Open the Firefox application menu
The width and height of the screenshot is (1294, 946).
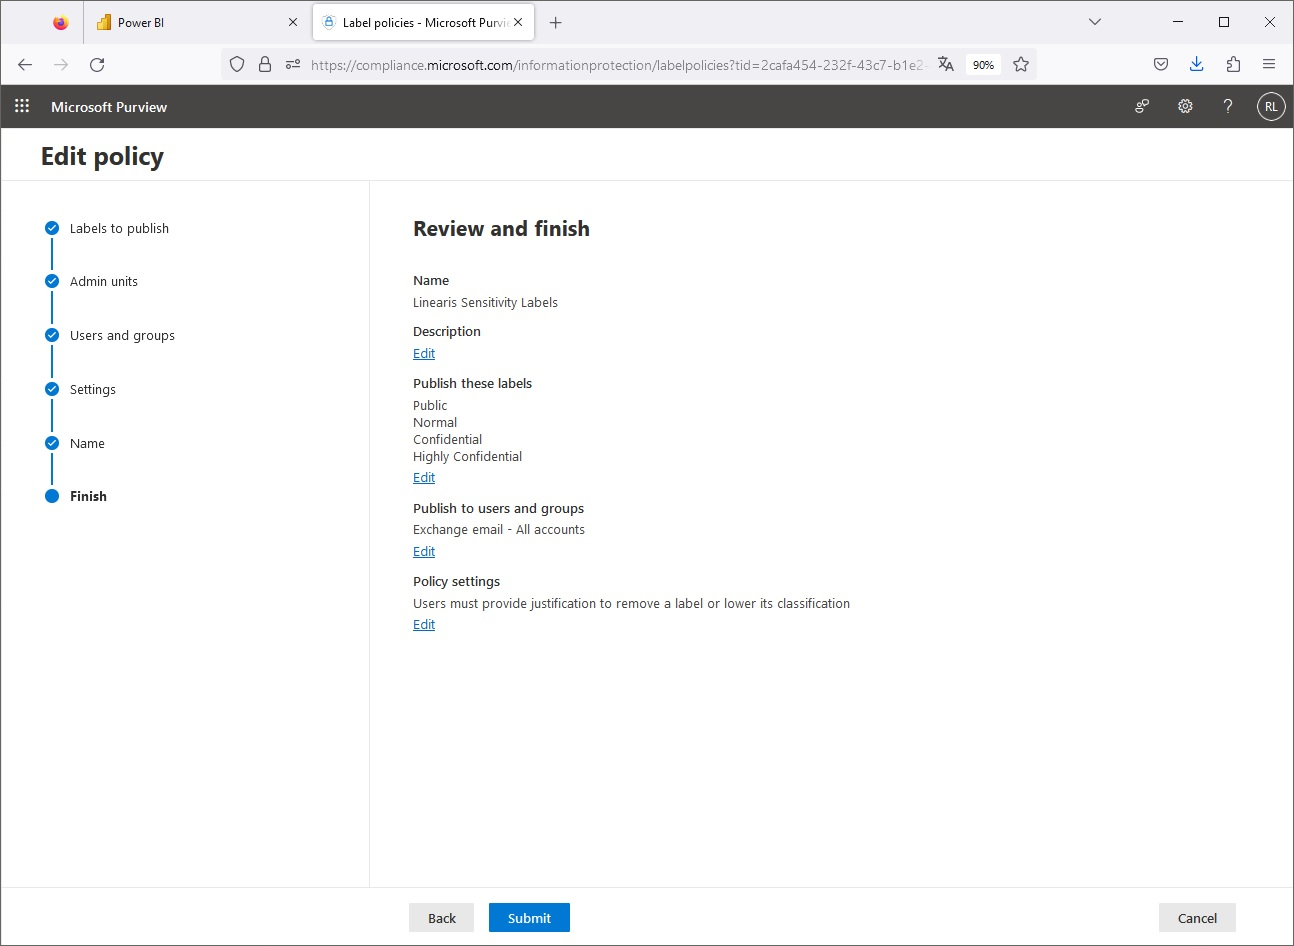point(1268,63)
